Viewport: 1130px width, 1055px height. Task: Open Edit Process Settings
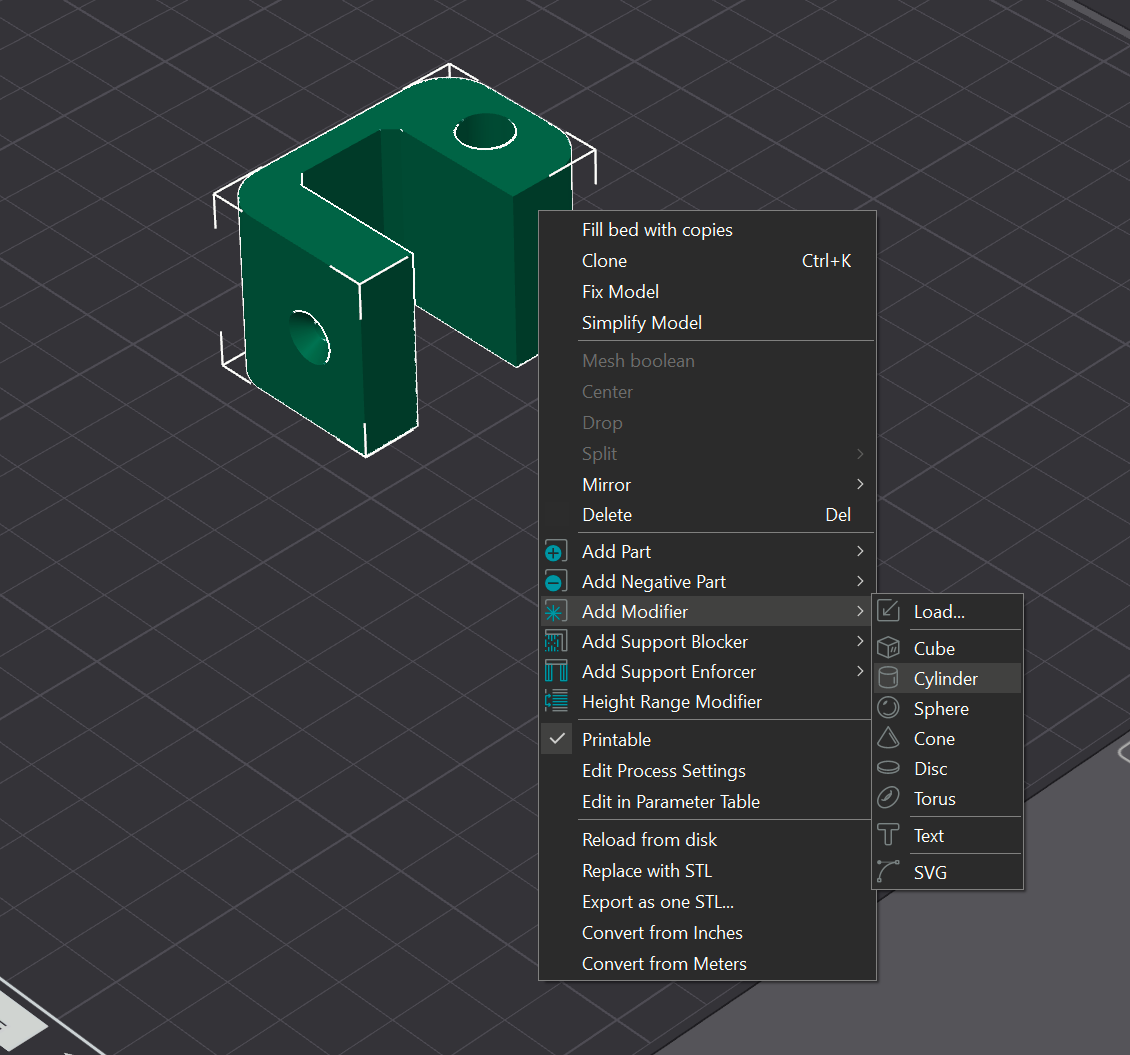pyautogui.click(x=708, y=771)
